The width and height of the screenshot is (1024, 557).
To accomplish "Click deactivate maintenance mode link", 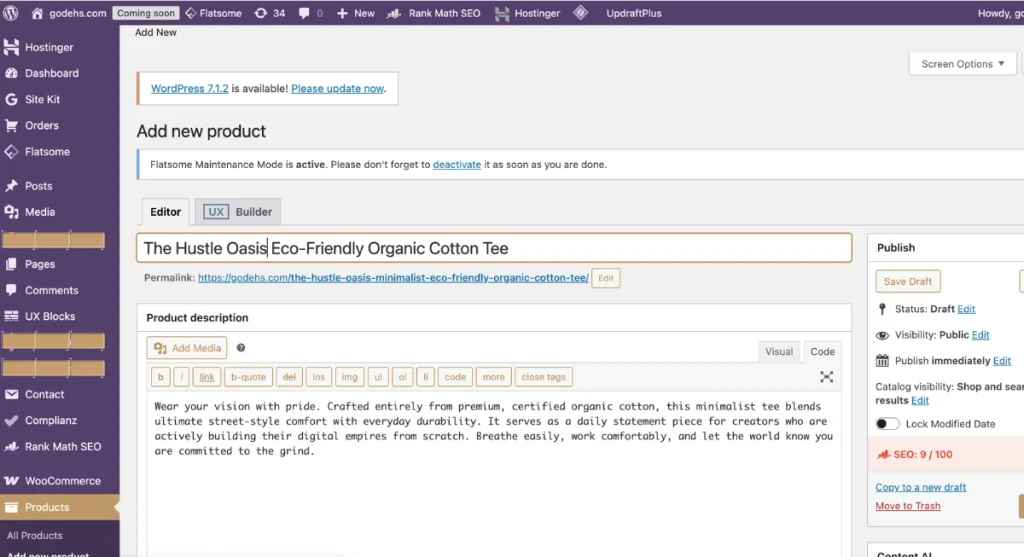I will [x=456, y=165].
